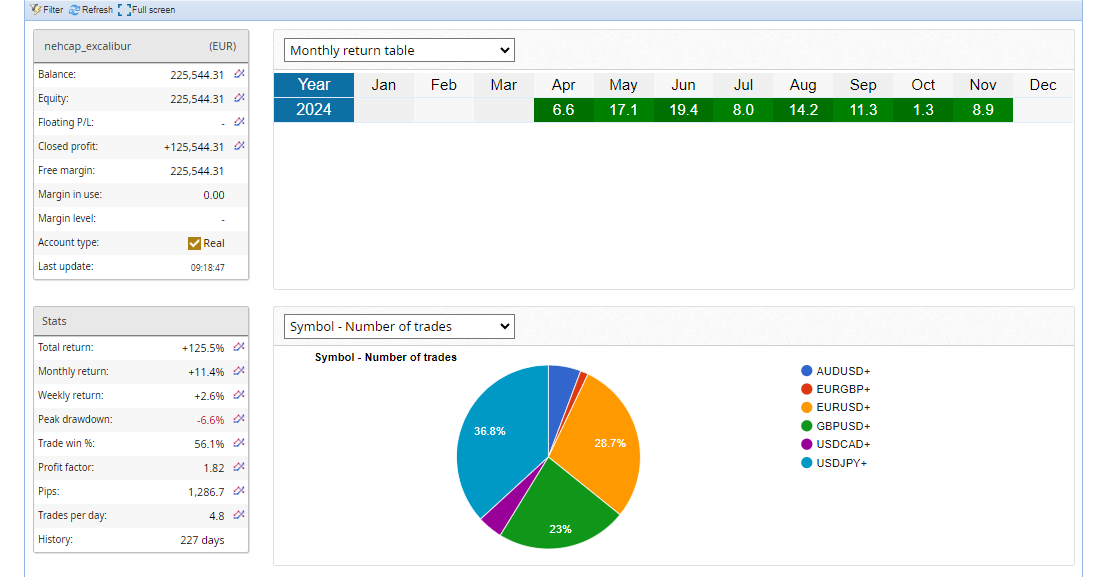This screenshot has height=577, width=1103.
Task: Click the Stats panel header
Action: pos(141,321)
